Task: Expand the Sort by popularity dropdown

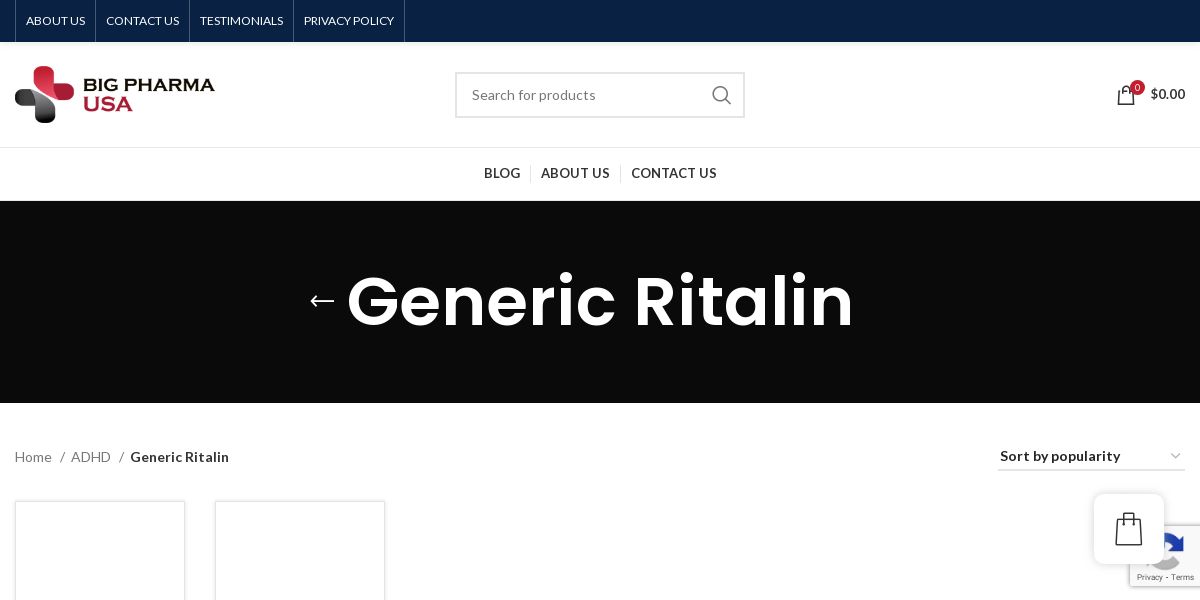Action: pyautogui.click(x=1091, y=456)
